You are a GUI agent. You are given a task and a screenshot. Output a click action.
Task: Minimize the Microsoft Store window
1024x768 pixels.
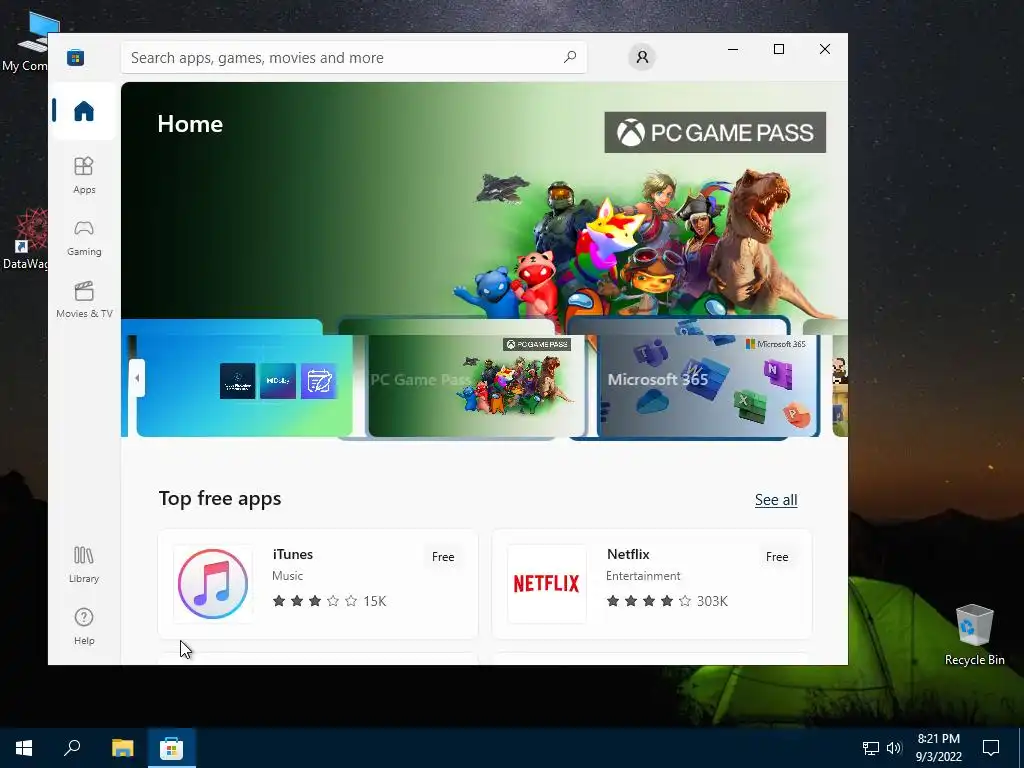733,49
